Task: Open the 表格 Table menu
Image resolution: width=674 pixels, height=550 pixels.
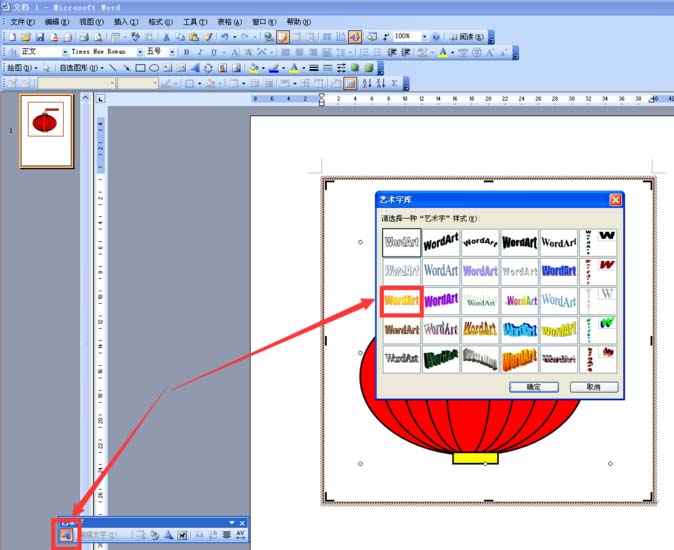Action: click(x=230, y=22)
